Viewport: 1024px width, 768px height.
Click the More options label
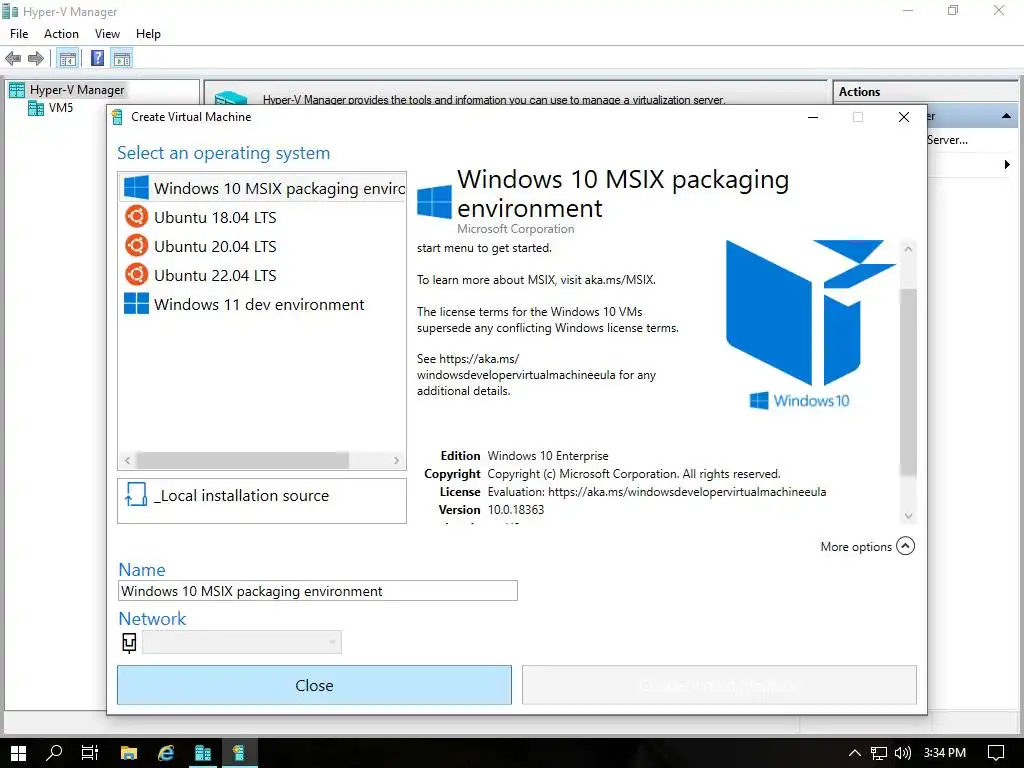[856, 547]
